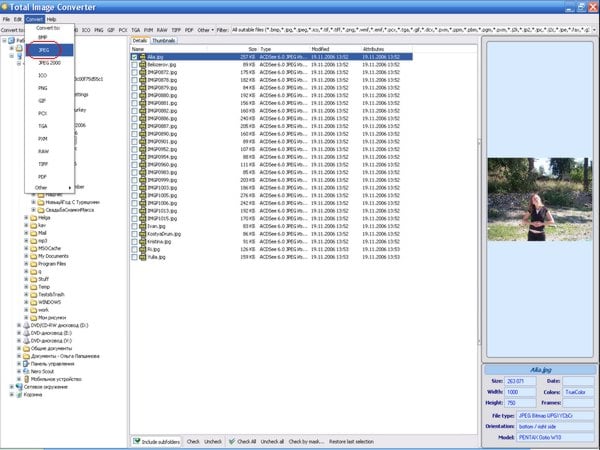Click the WINDOWS folder icon
The image size is (600, 450).
pyautogui.click(x=34, y=302)
